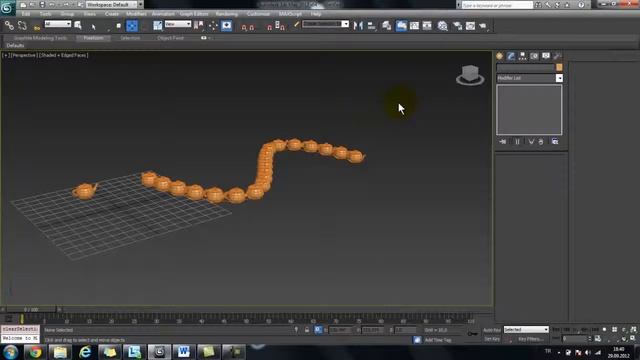Switch to the Utilities command panel
Image resolution: width=640 pixels, height=360 pixels.
557,56
